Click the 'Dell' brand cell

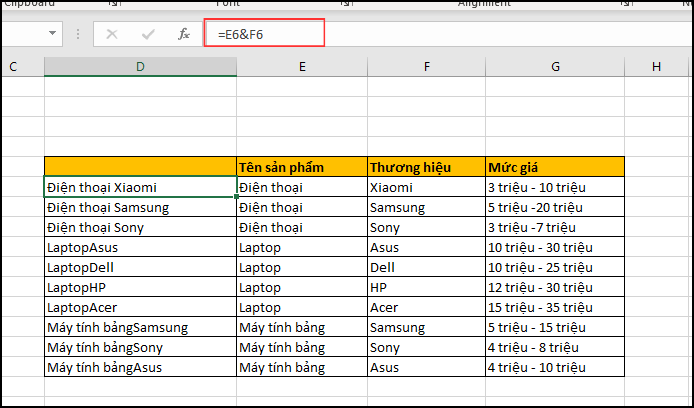[x=426, y=267]
